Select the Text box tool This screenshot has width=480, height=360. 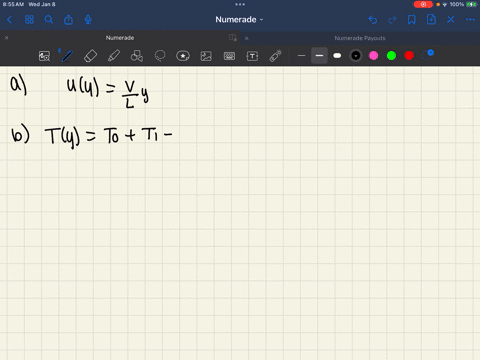(252, 56)
